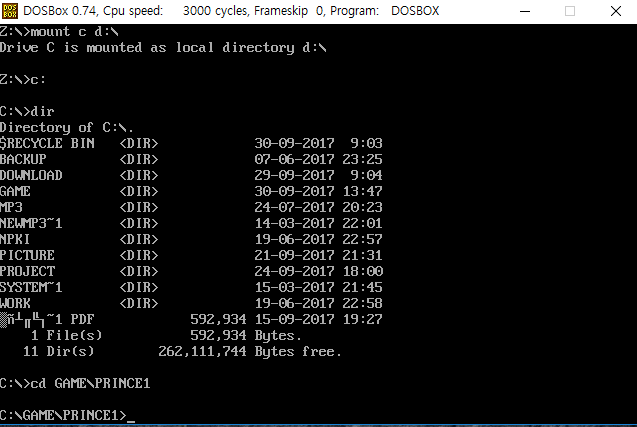Click the '11 Dir(s)' summary text

click(x=58, y=351)
